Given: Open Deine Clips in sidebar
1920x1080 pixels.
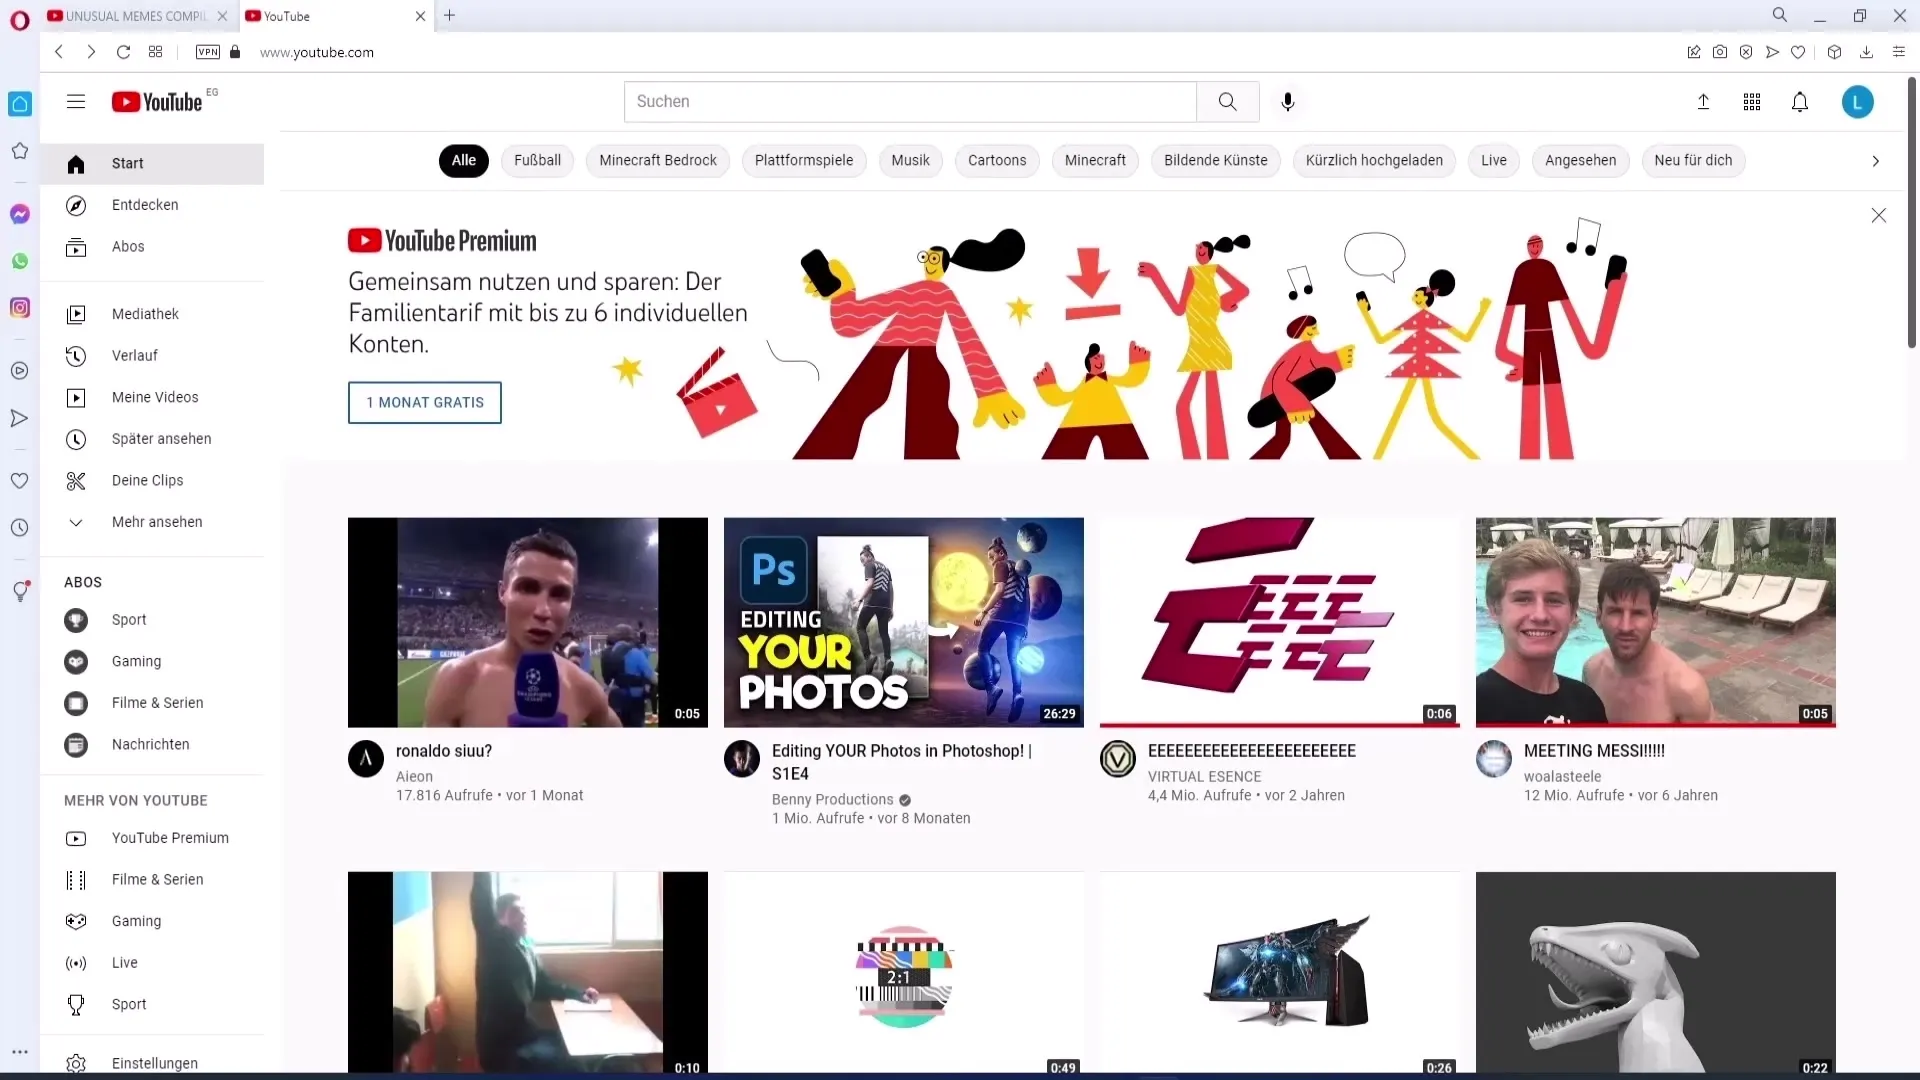Looking at the screenshot, I should click(152, 481).
